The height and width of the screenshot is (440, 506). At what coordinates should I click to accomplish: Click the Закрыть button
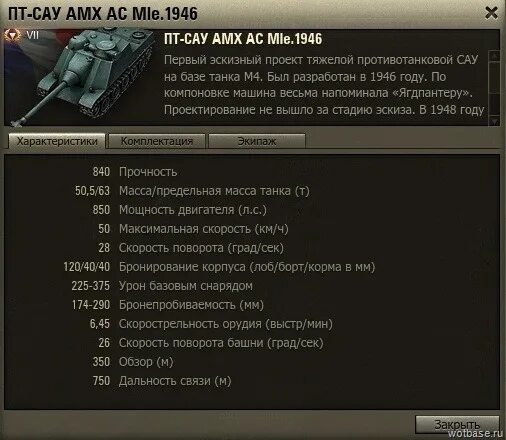pos(457,424)
